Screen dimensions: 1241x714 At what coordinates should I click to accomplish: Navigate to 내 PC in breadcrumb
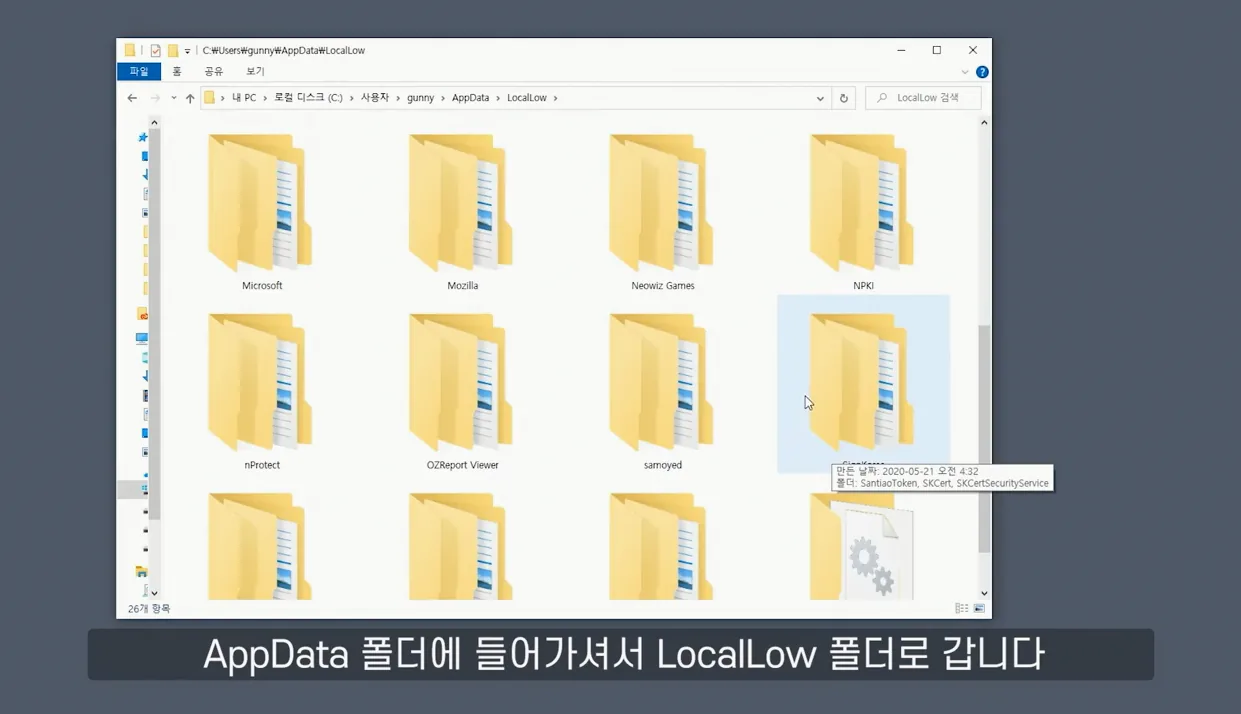pyautogui.click(x=244, y=98)
